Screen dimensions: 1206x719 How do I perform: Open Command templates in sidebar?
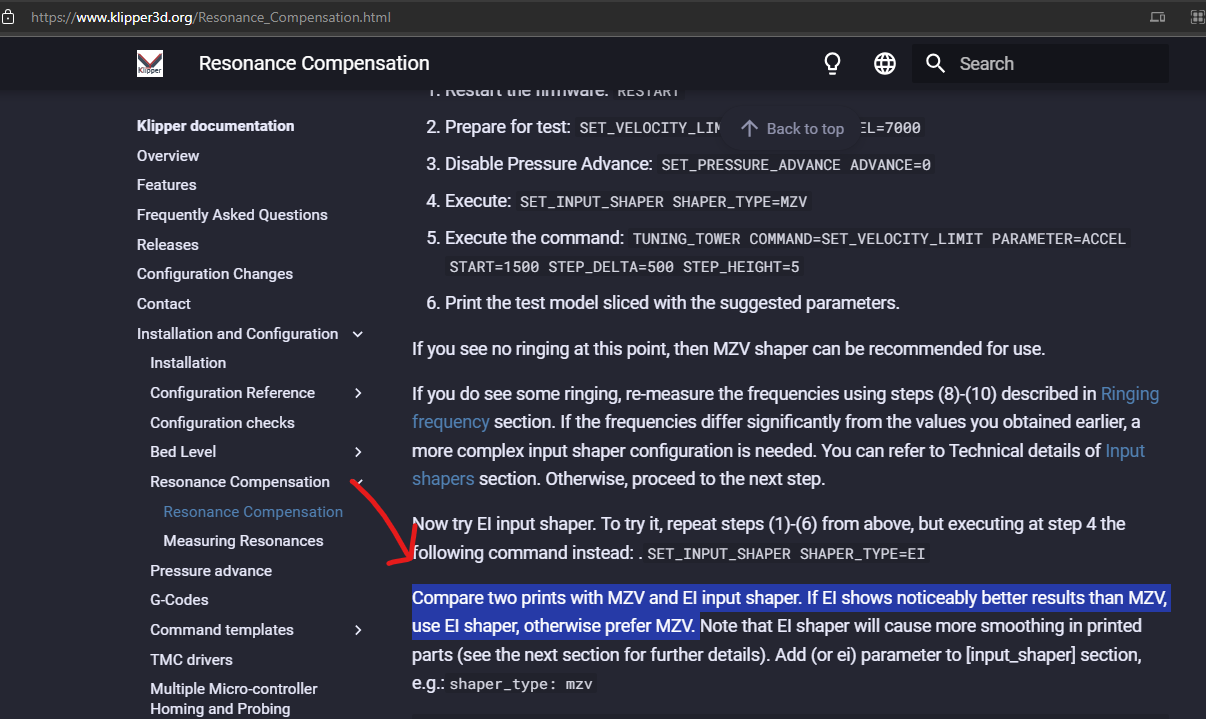(x=222, y=630)
